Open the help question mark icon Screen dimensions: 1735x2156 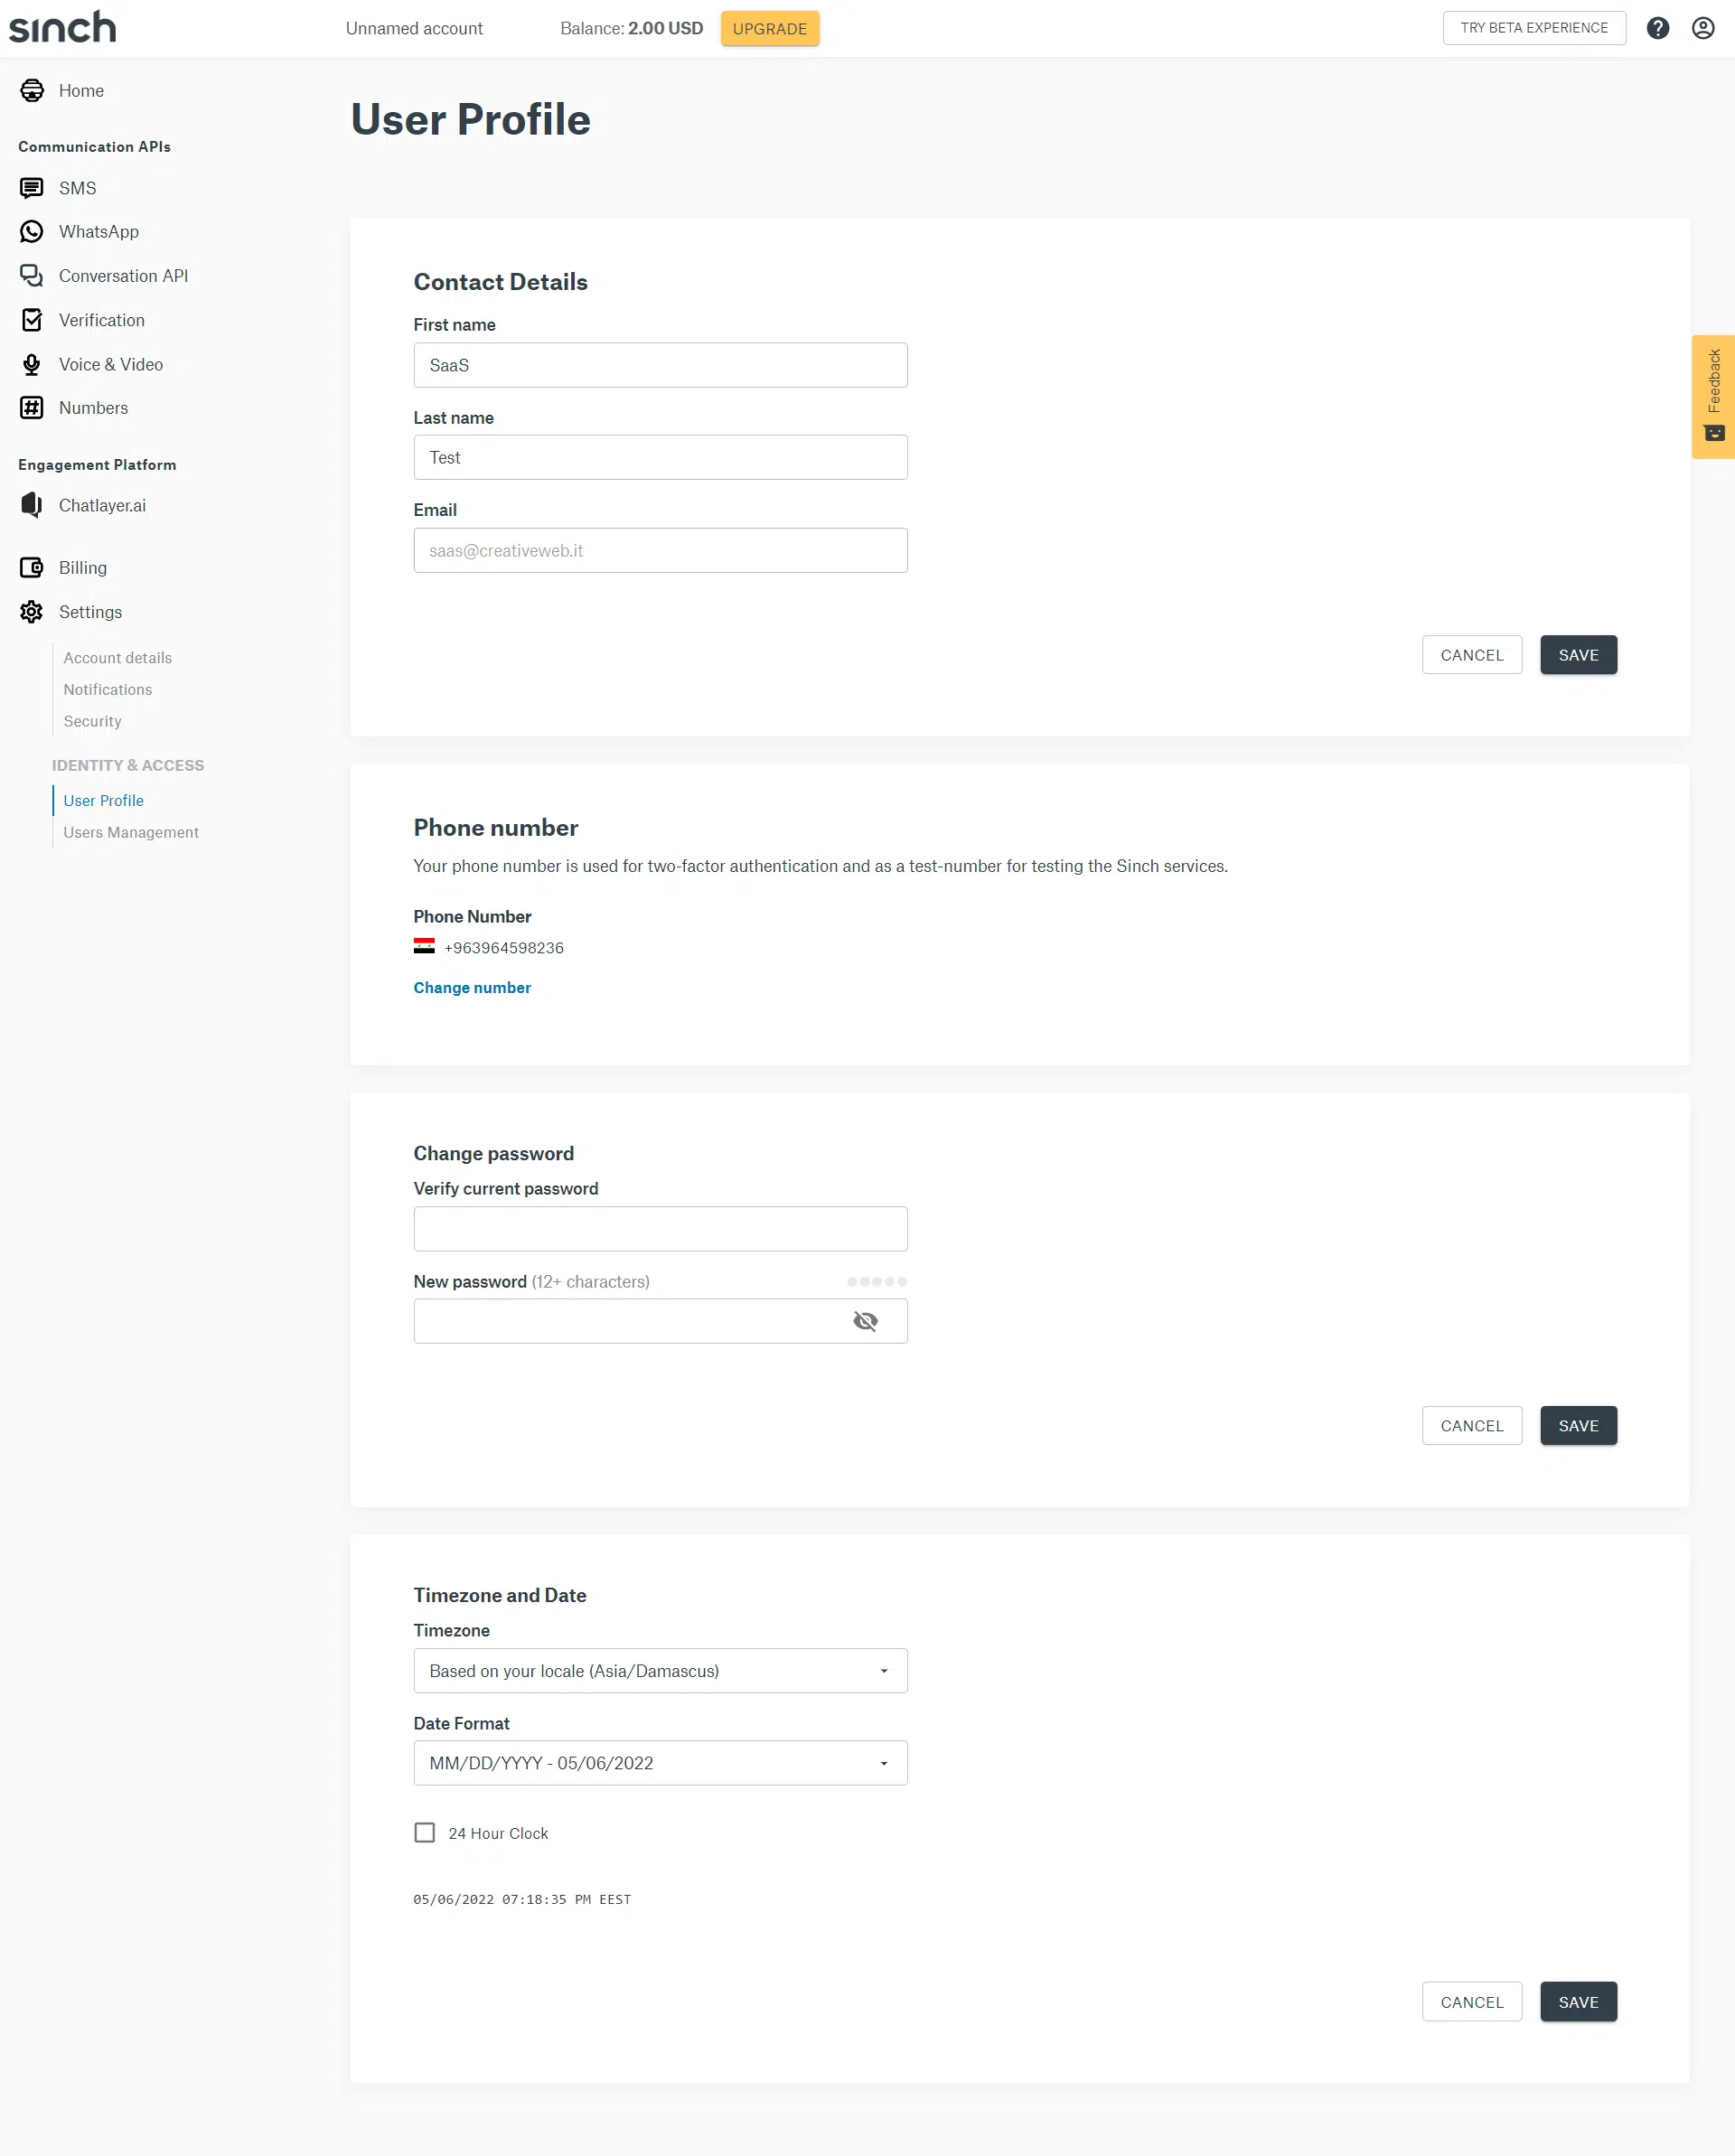tap(1657, 28)
